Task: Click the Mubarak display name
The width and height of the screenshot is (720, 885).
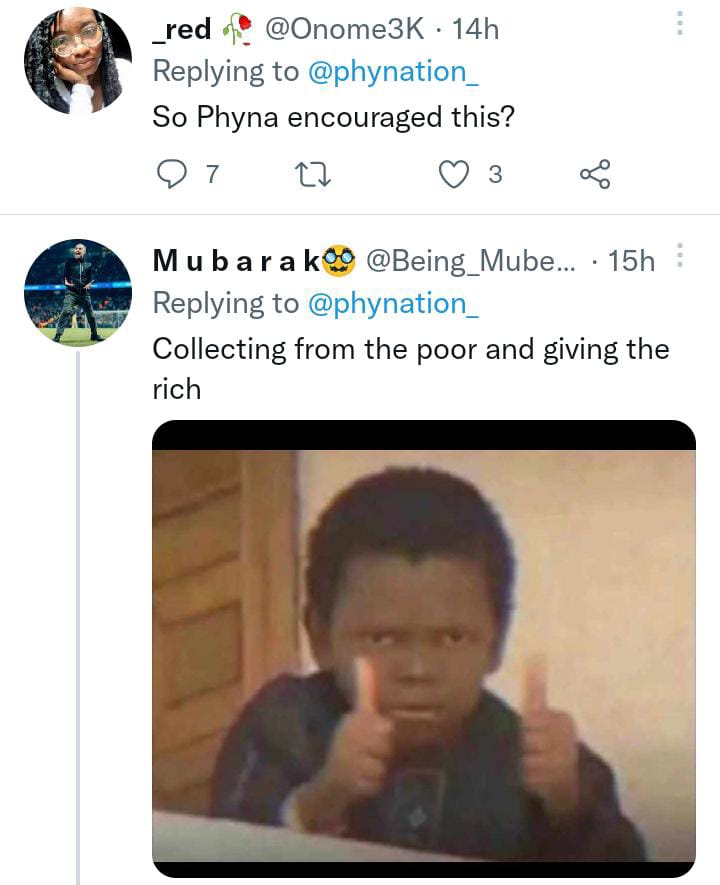Action: (x=236, y=261)
